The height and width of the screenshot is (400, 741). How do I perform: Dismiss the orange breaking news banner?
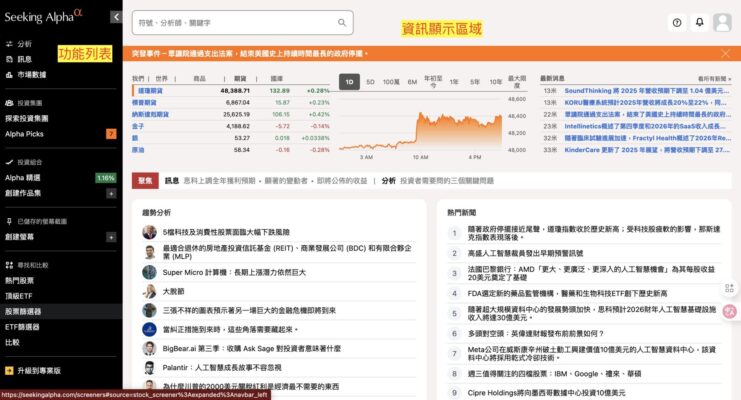point(726,53)
